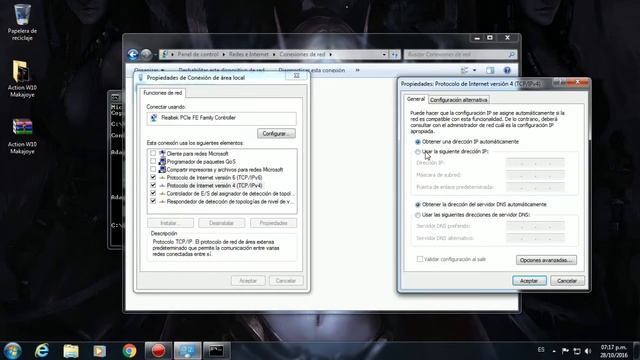Select Usar las siguientes direcciones de servidor DNS
This screenshot has width=640, height=360.
(x=418, y=215)
